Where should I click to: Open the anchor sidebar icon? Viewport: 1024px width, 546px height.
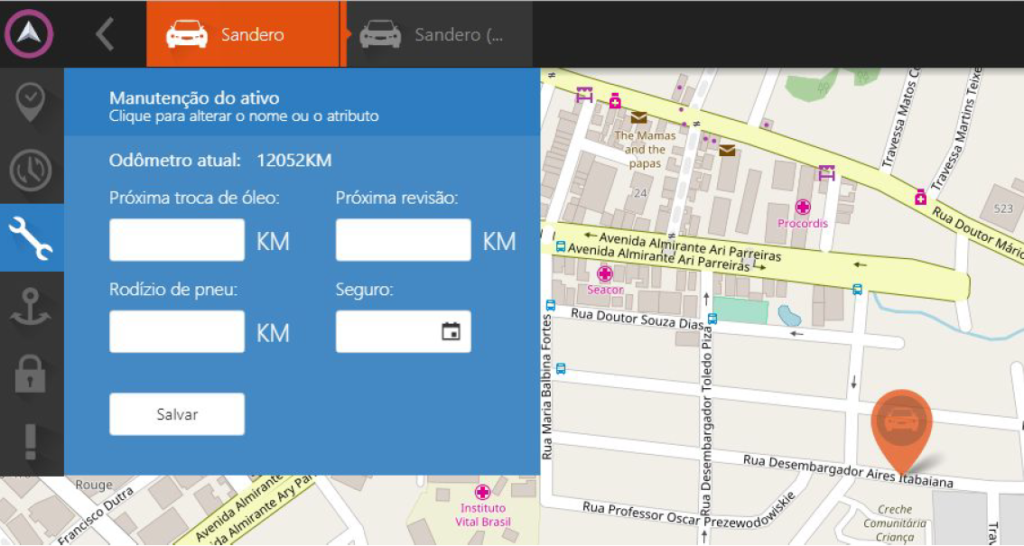pyautogui.click(x=31, y=306)
